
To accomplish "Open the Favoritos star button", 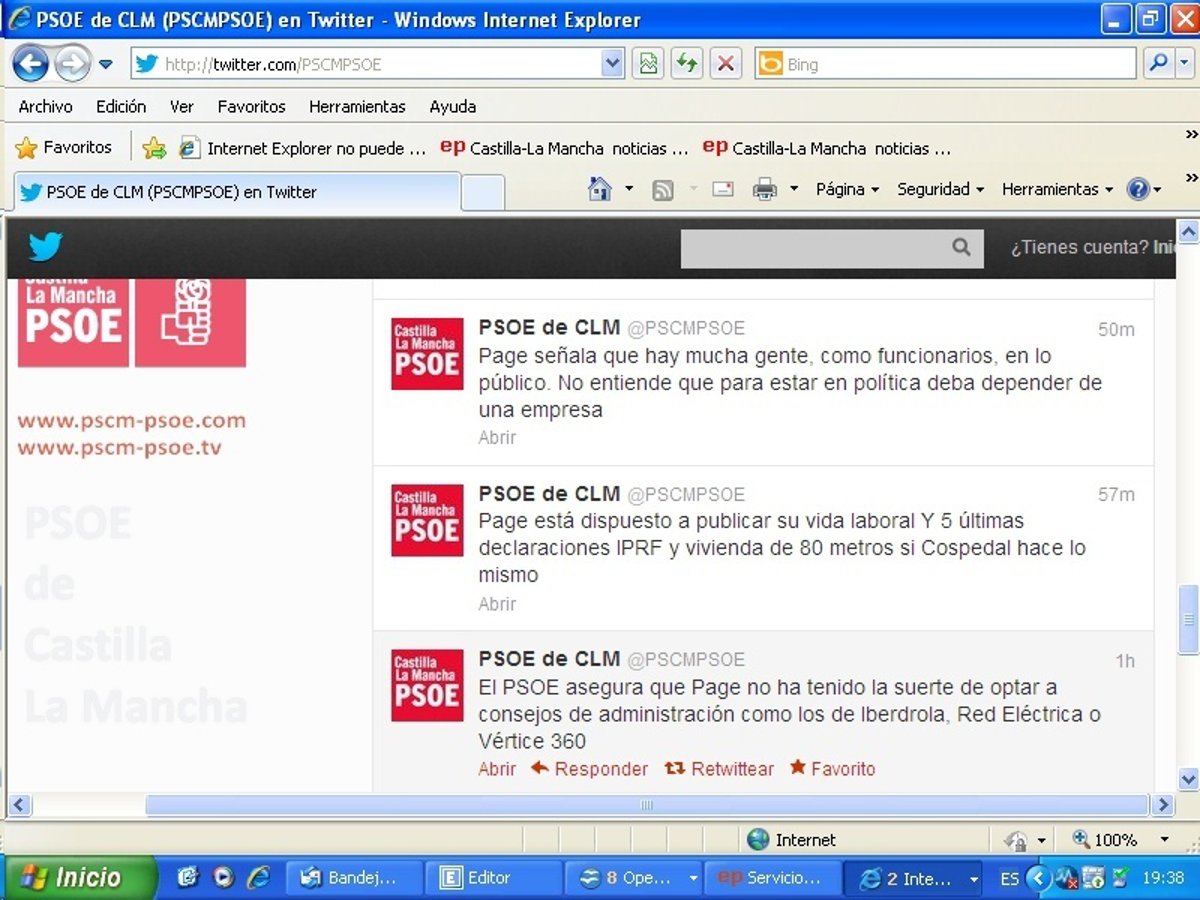I will (64, 148).
